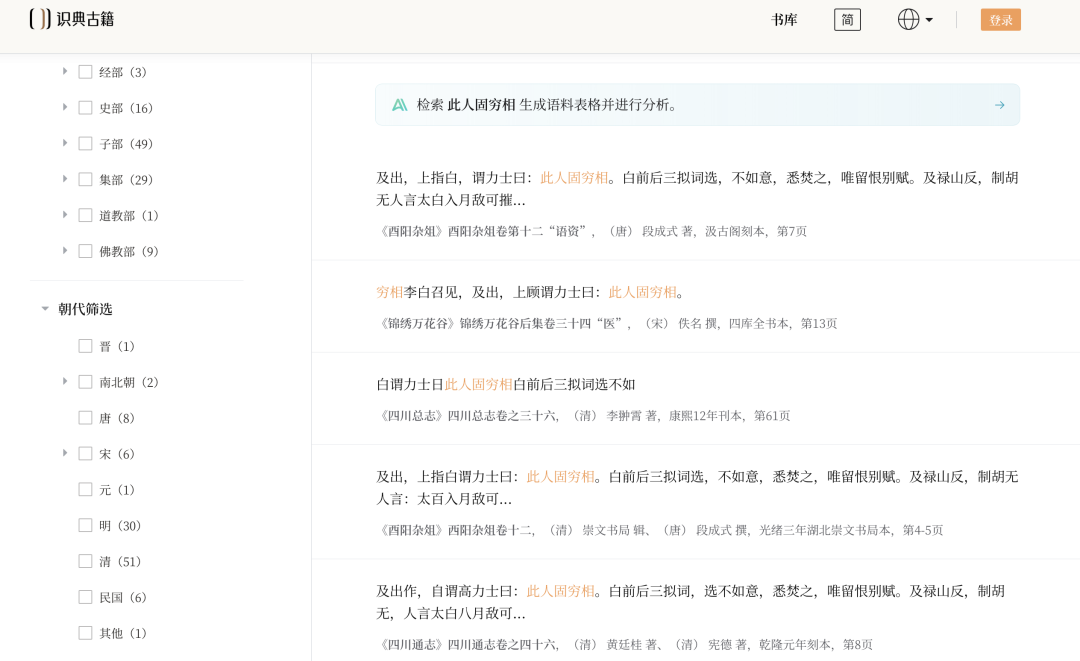
Task: Check the 清 (51) dynasty checkbox
Action: pyautogui.click(x=85, y=560)
